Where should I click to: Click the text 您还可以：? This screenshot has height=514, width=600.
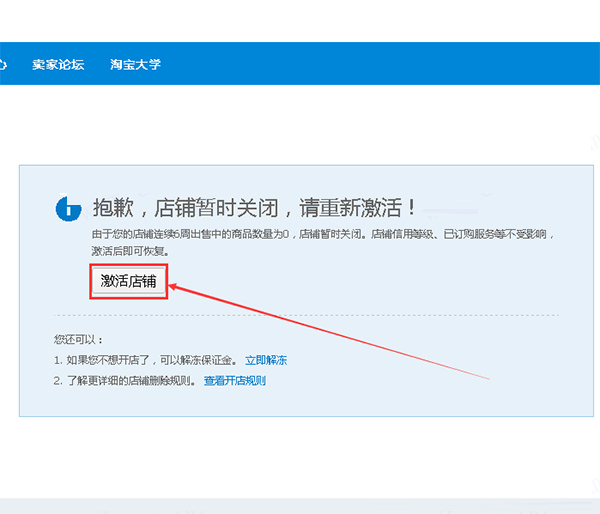(78, 339)
